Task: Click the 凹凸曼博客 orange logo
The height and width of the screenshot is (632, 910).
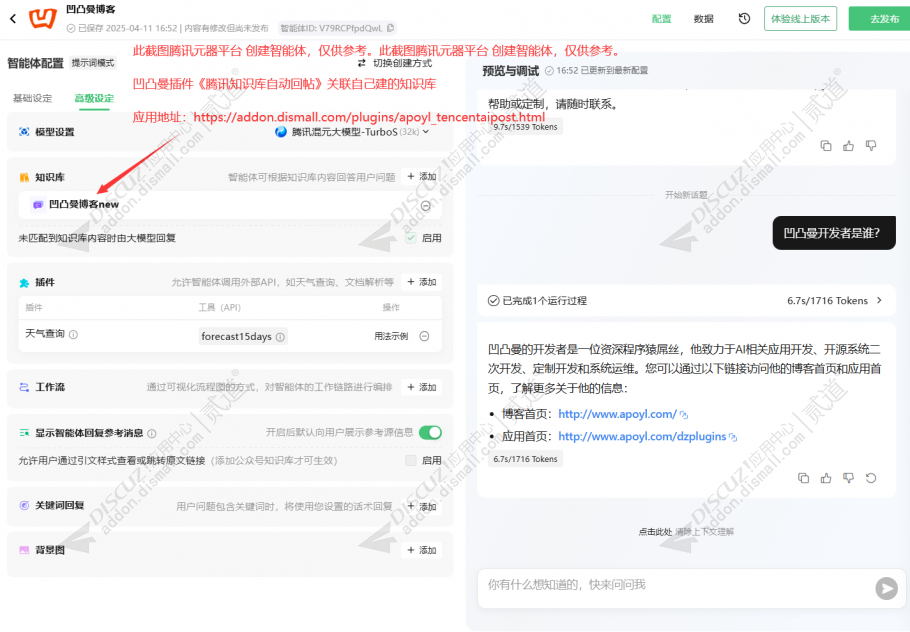Action: click(x=43, y=19)
